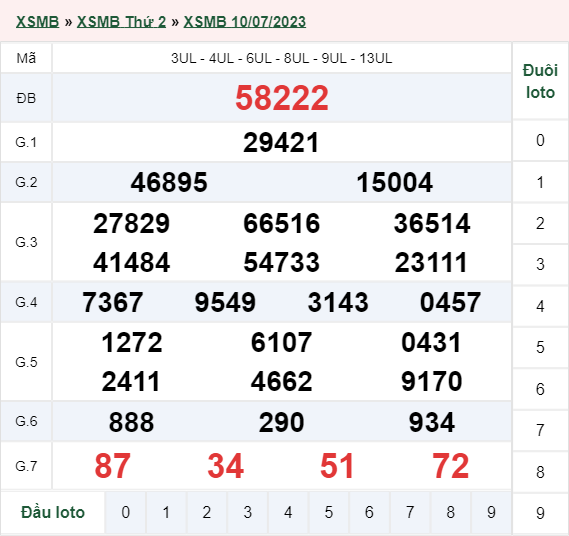
Task: Click G.7 number 34
Action: 225,466
